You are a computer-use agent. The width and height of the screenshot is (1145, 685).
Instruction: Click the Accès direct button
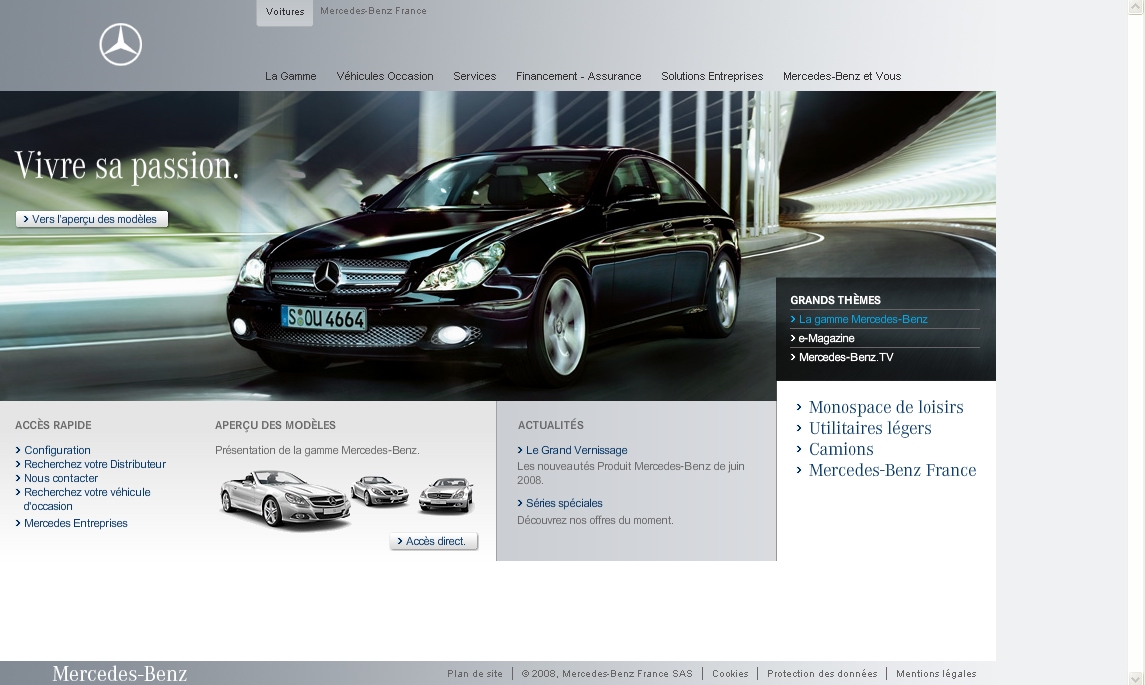pyautogui.click(x=434, y=540)
